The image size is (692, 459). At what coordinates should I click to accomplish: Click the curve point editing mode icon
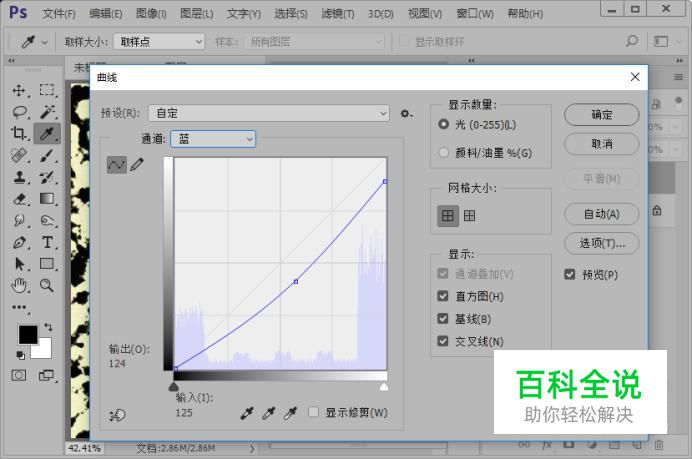117,165
